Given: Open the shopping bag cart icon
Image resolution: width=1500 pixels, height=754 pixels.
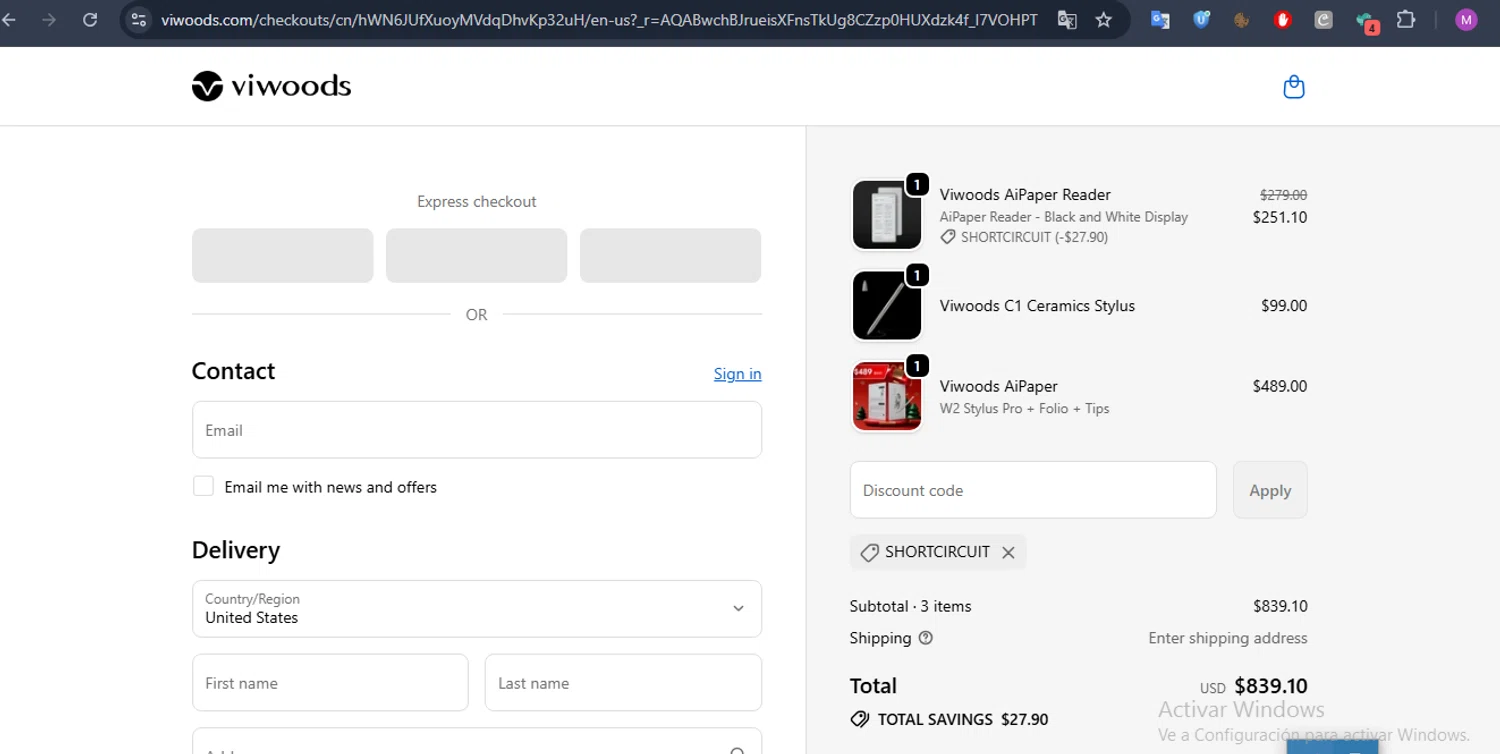Looking at the screenshot, I should coord(1294,87).
